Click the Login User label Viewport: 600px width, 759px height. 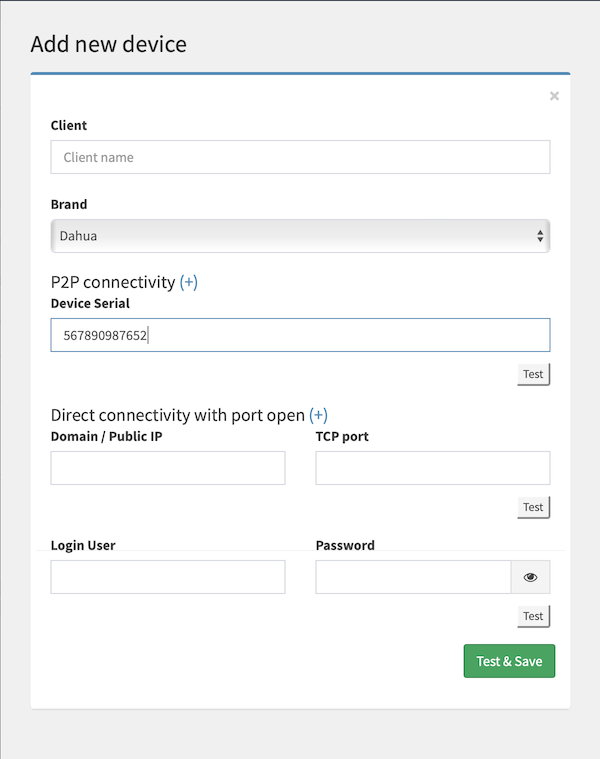pos(83,546)
